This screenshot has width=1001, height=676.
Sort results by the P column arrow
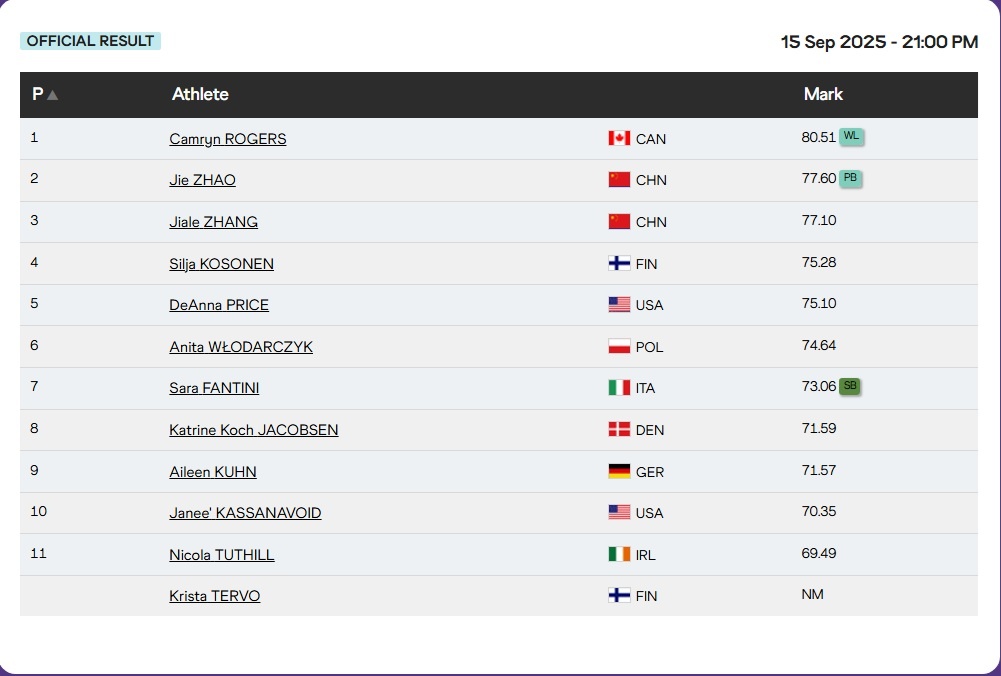pyautogui.click(x=52, y=95)
